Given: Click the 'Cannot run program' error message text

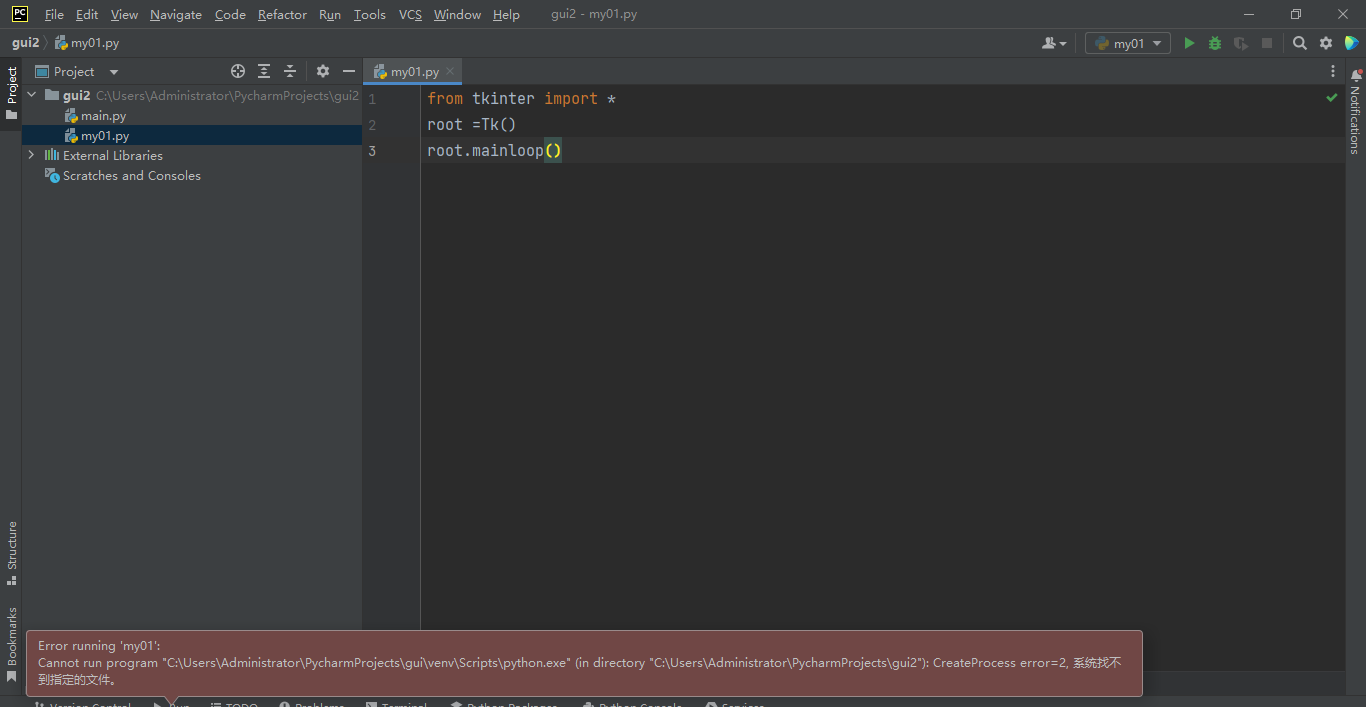Looking at the screenshot, I should pyautogui.click(x=580, y=671).
